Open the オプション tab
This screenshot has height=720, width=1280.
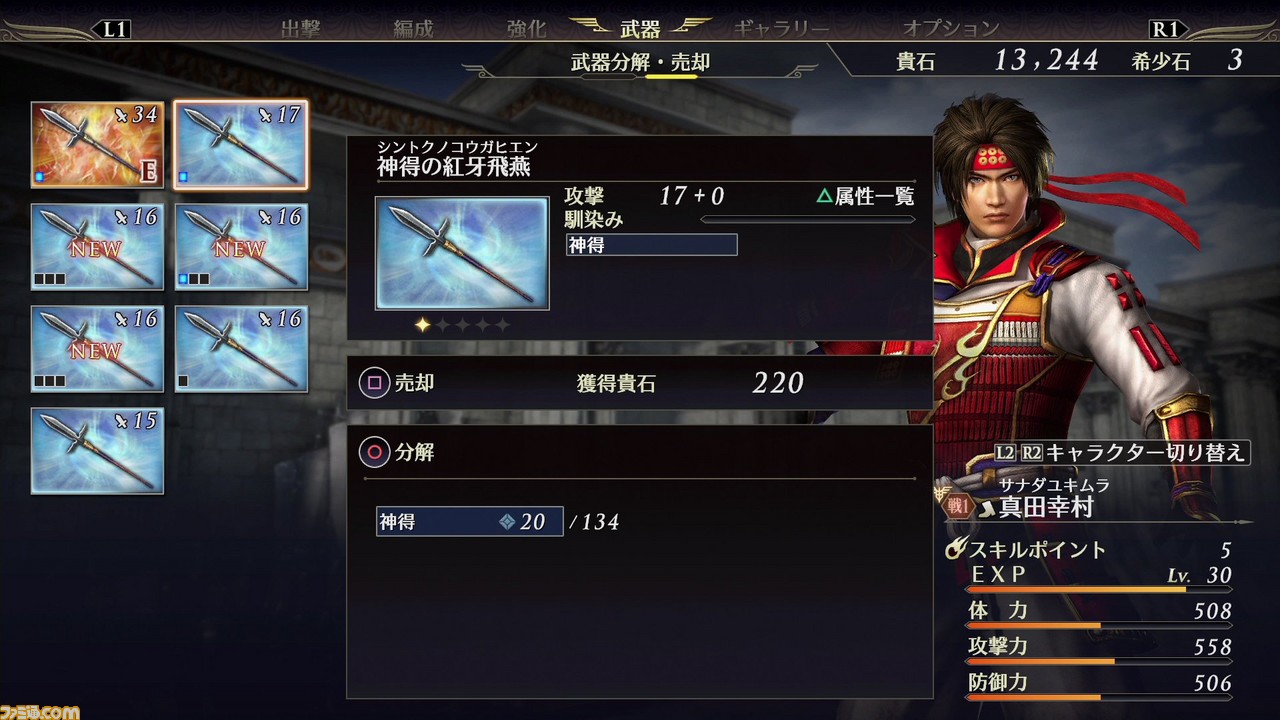(x=951, y=28)
